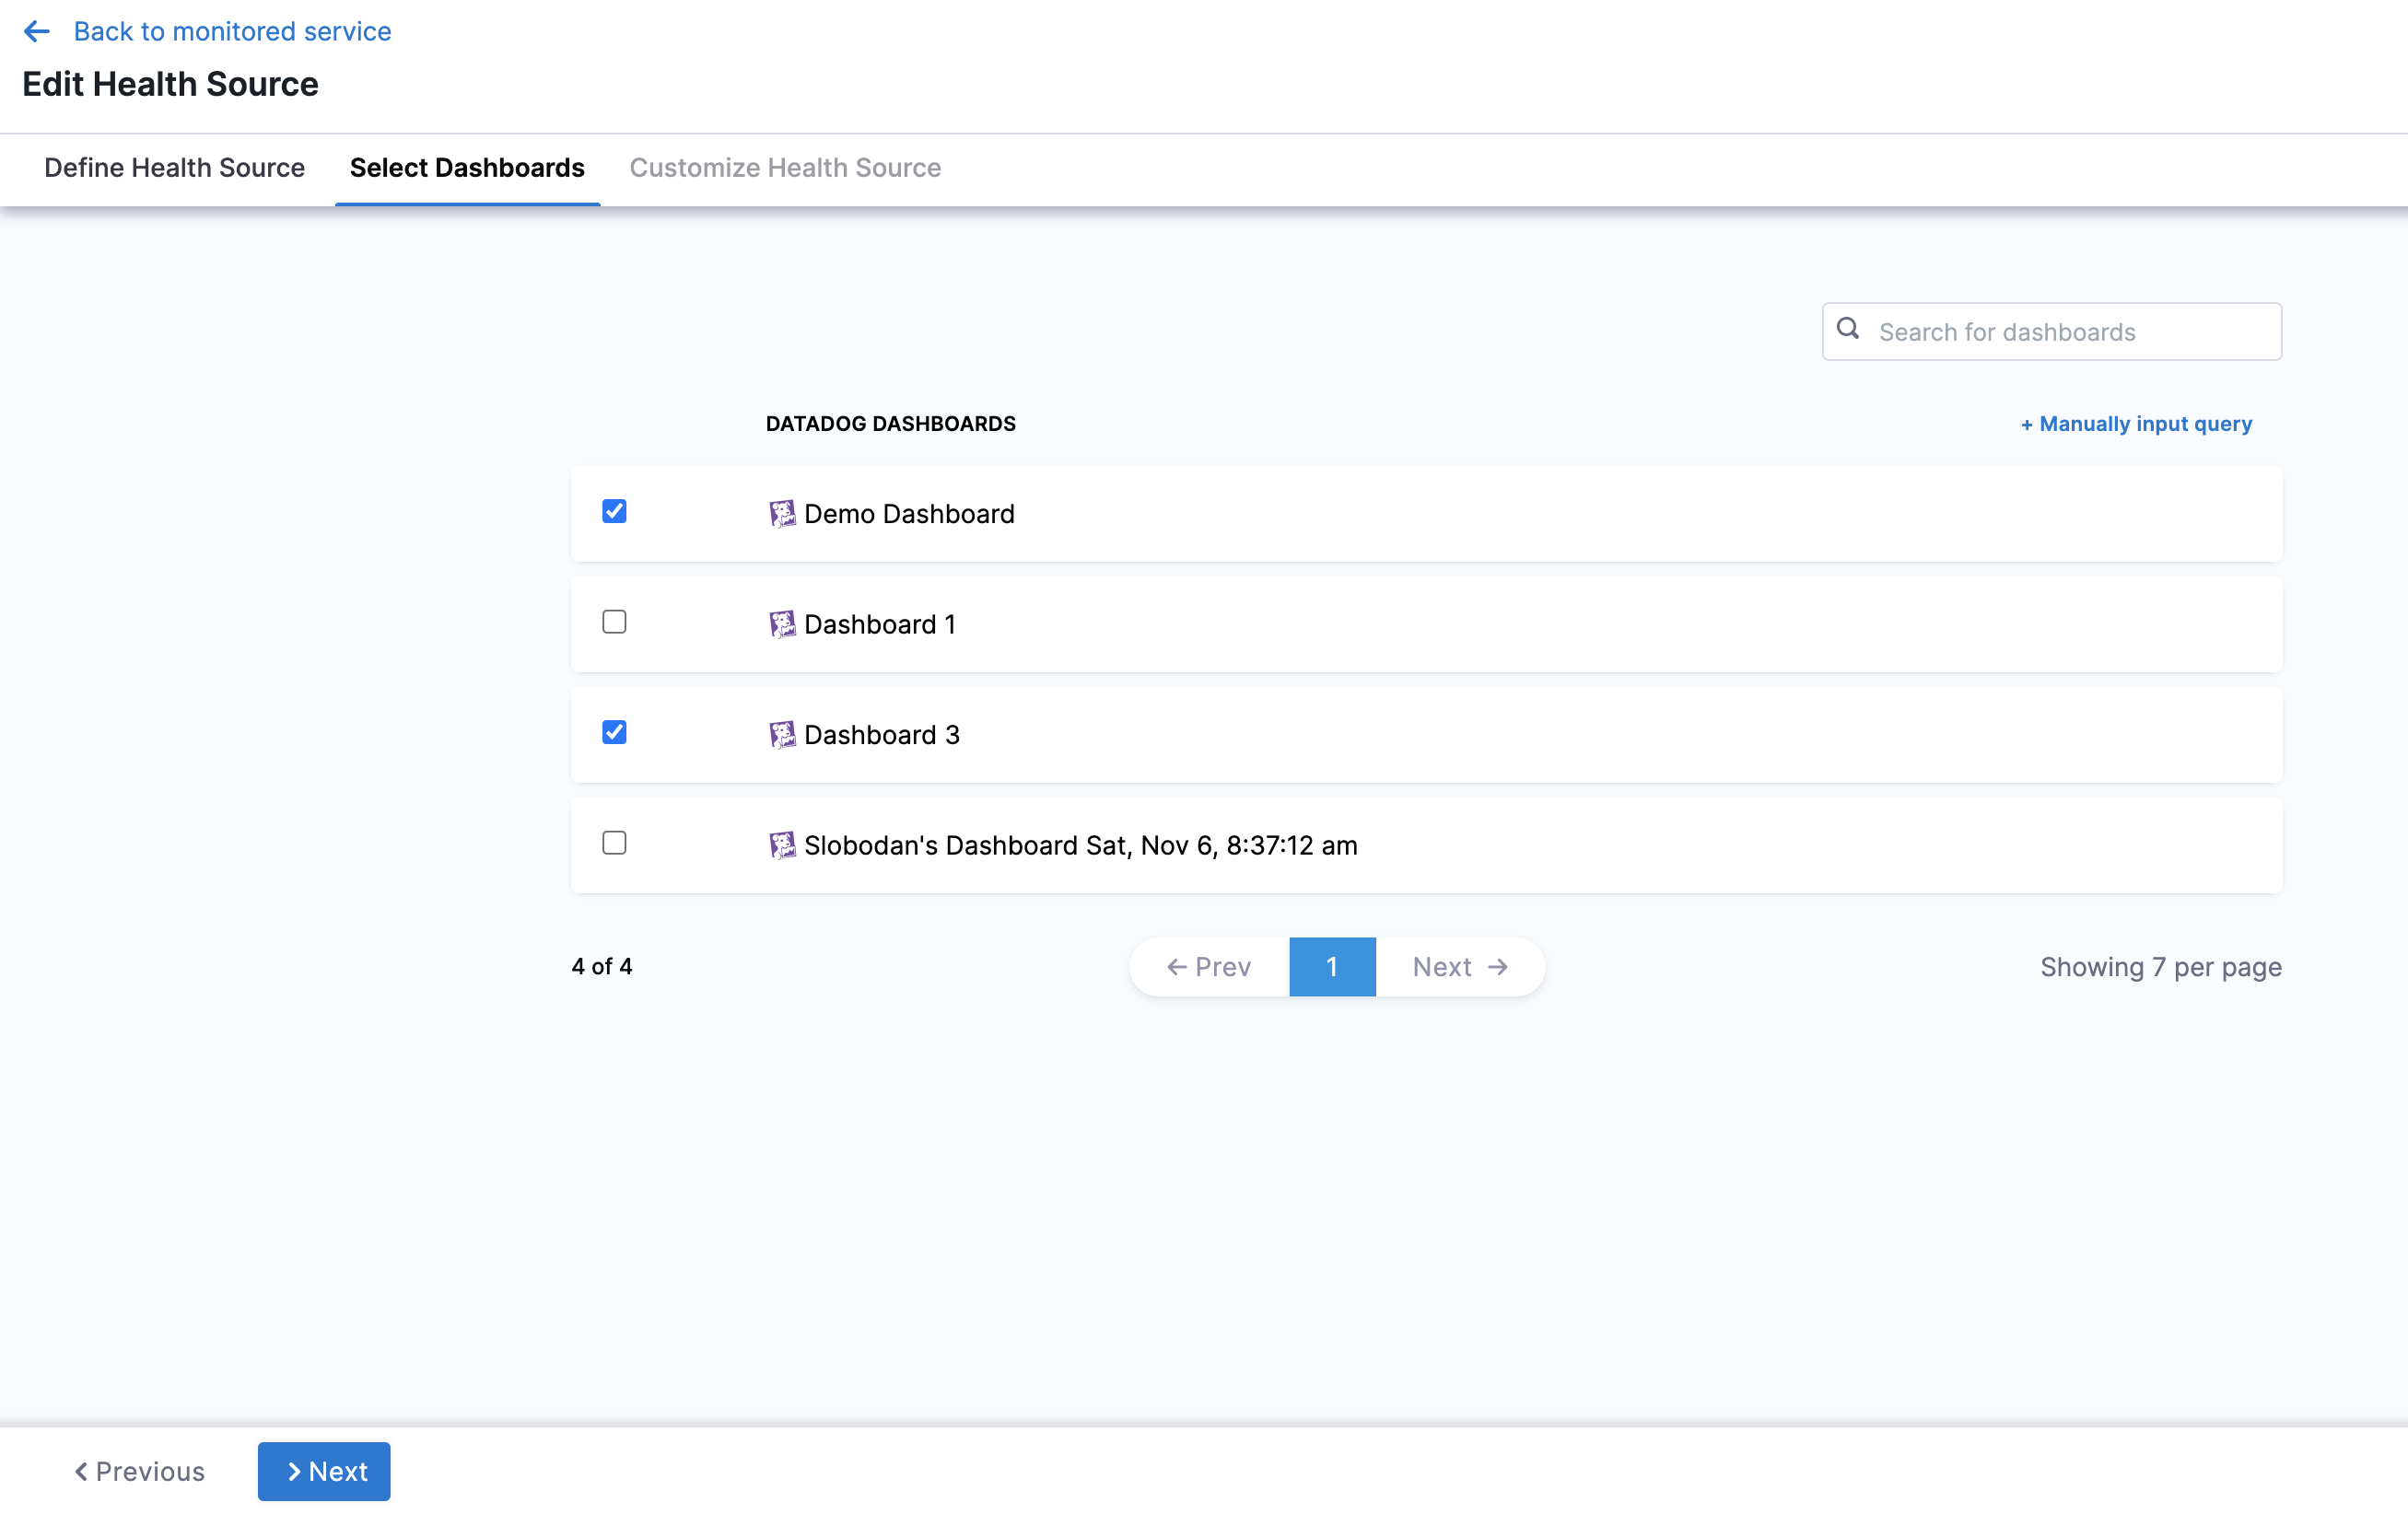Click the back arrow icon at top

[x=36, y=31]
